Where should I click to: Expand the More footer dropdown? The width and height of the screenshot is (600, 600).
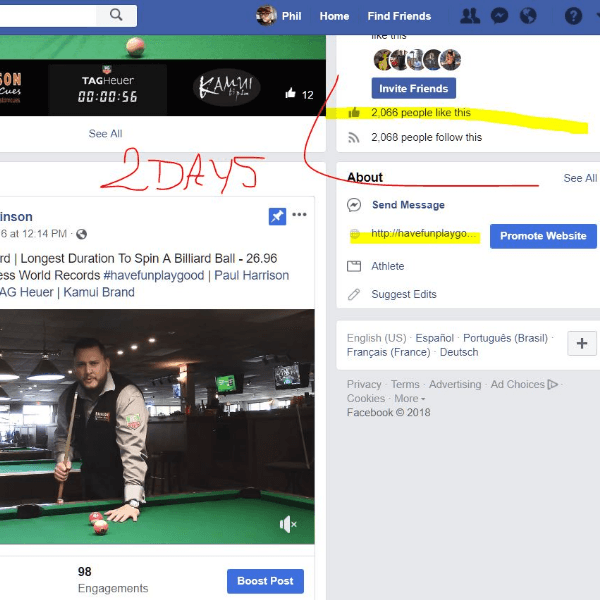[x=408, y=398]
